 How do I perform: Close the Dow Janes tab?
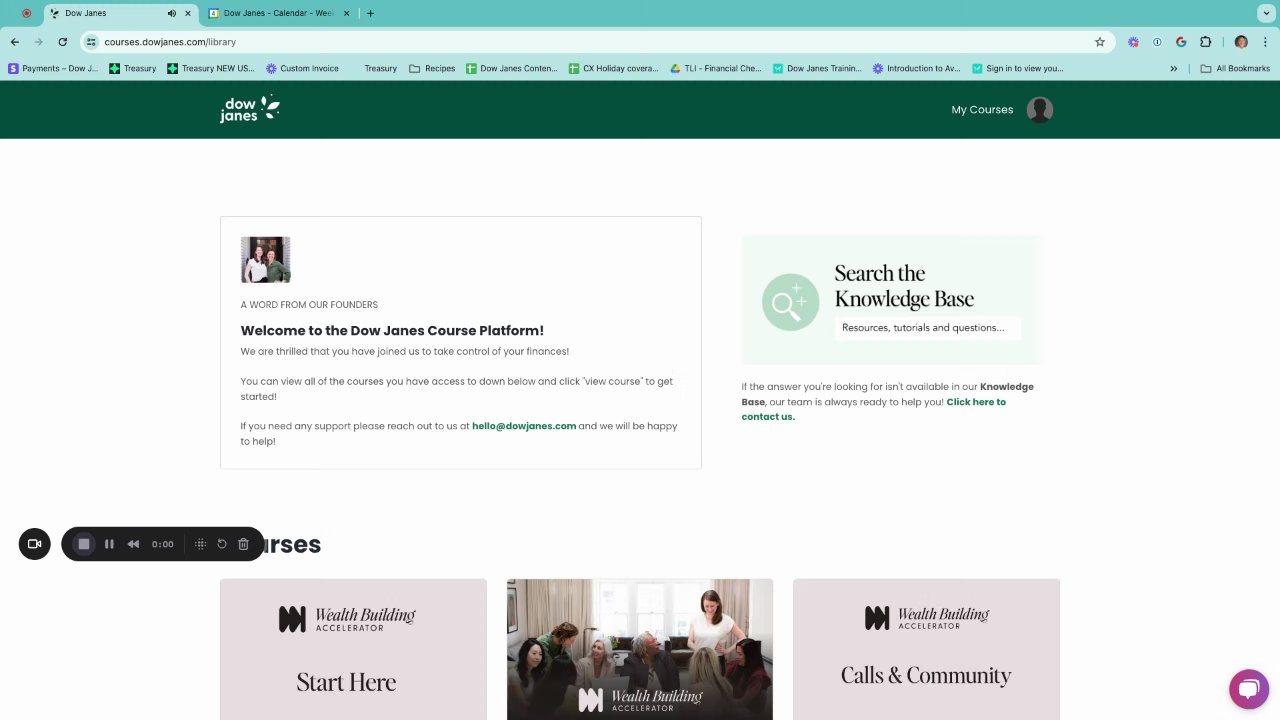click(187, 13)
